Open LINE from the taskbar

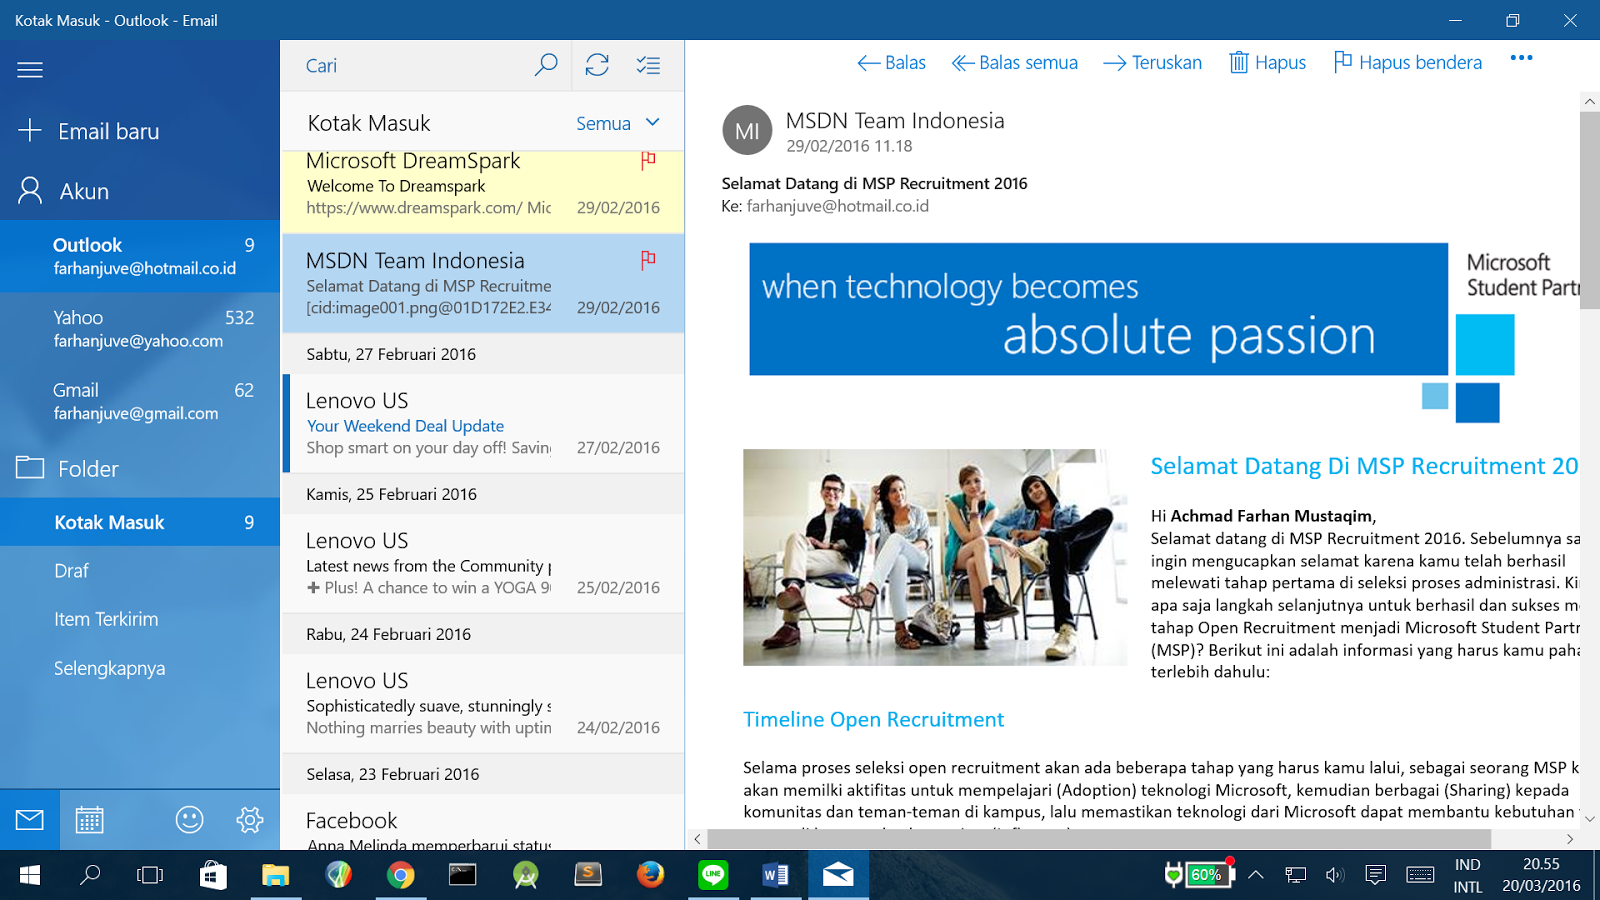pos(713,875)
